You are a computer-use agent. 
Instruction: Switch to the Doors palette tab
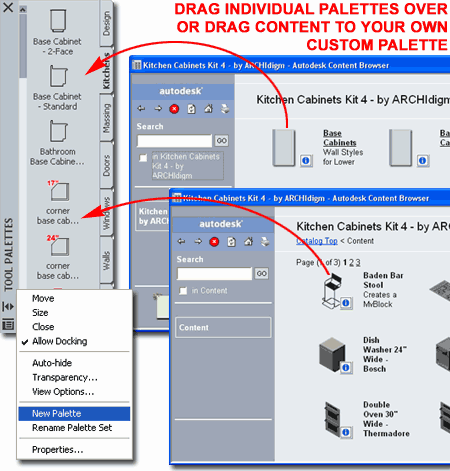(106, 165)
